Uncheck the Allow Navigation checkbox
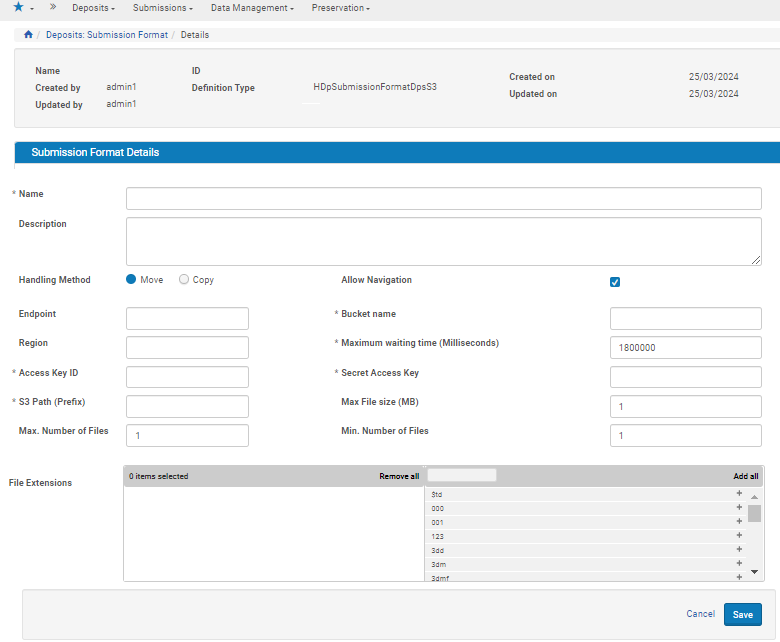Screen dimensions: 780x642 (x=615, y=282)
